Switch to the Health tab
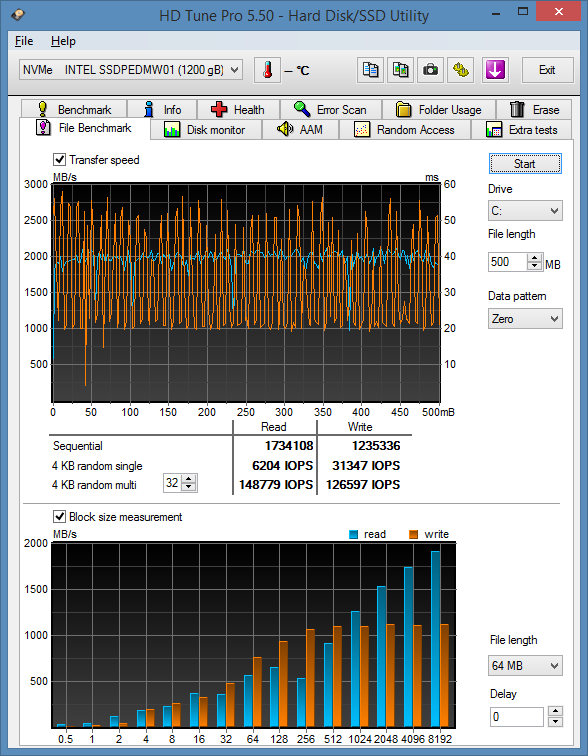 coord(238,109)
